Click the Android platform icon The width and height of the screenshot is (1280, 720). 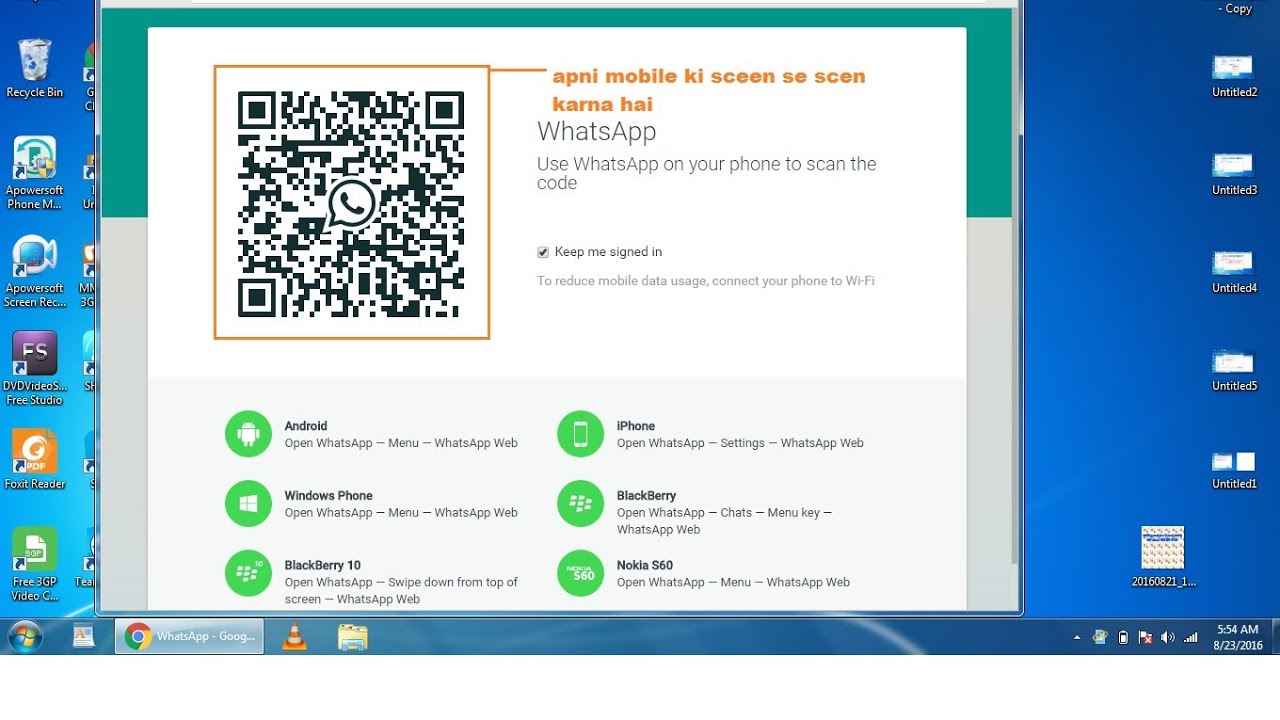click(x=248, y=434)
